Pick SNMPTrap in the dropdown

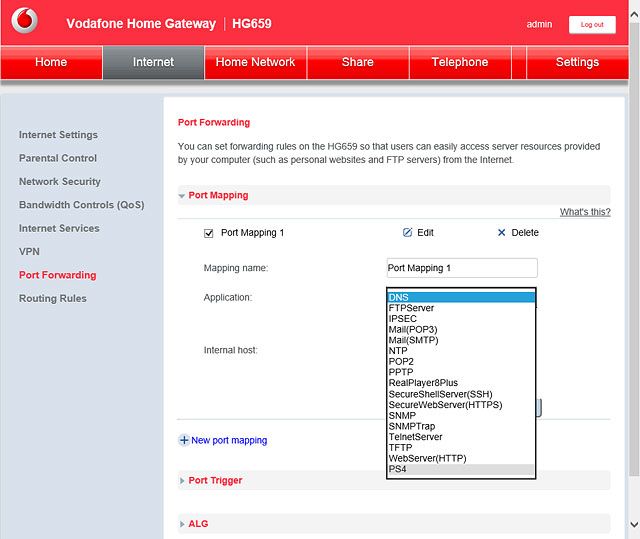(x=460, y=426)
